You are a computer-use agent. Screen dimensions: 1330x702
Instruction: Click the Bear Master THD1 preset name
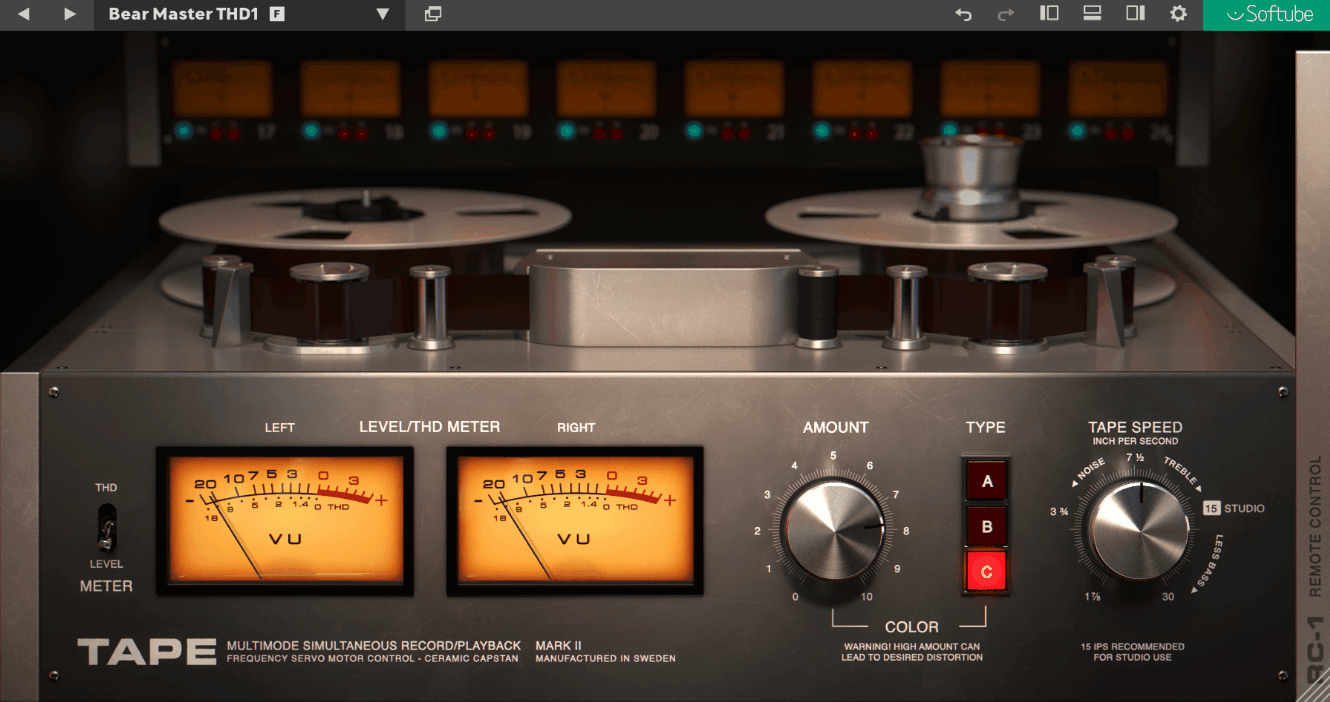pos(183,14)
